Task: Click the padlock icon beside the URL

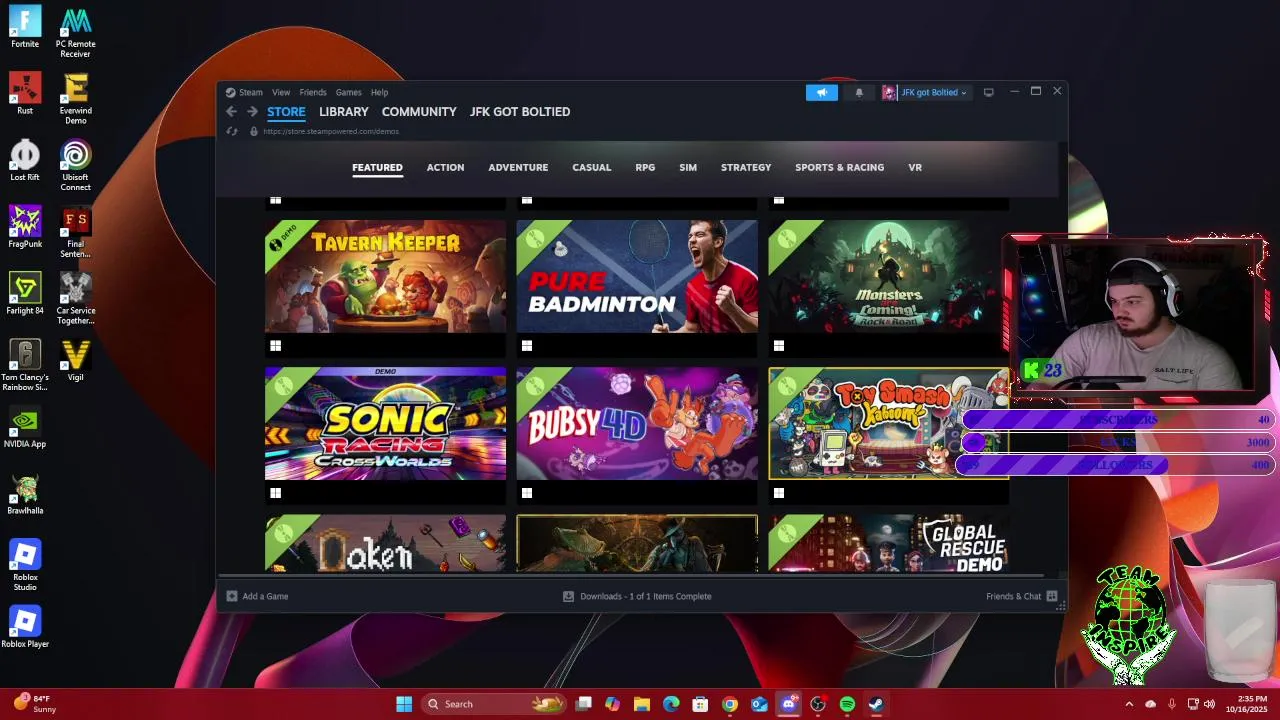Action: tap(254, 131)
